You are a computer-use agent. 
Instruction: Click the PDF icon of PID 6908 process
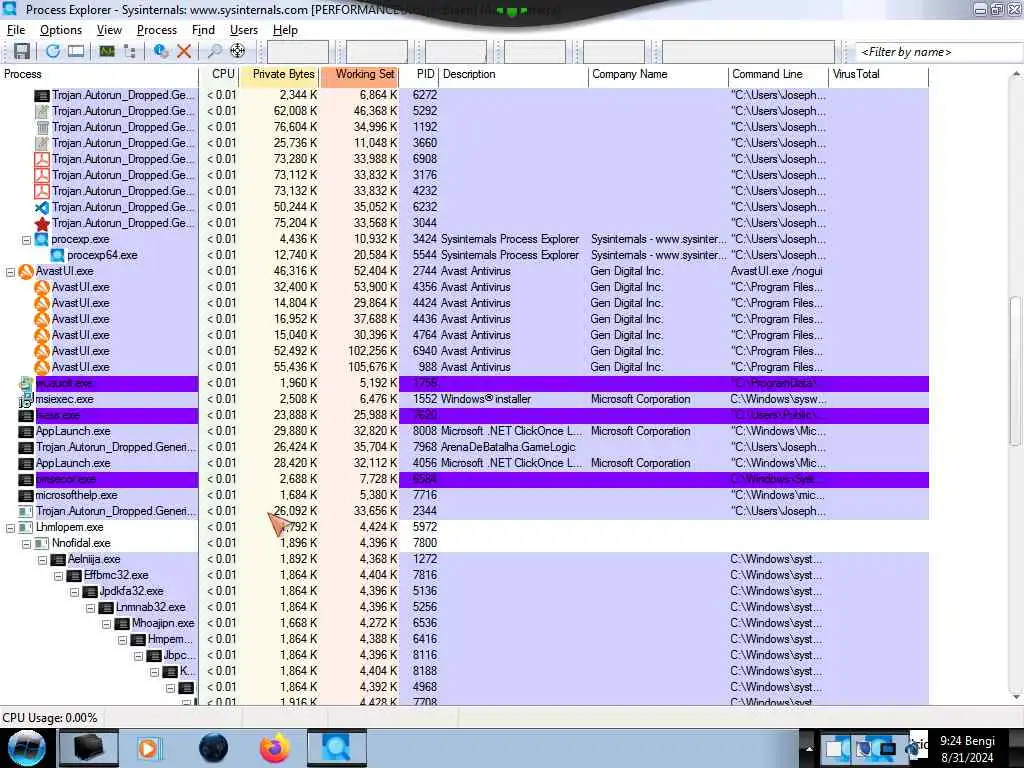[42, 159]
